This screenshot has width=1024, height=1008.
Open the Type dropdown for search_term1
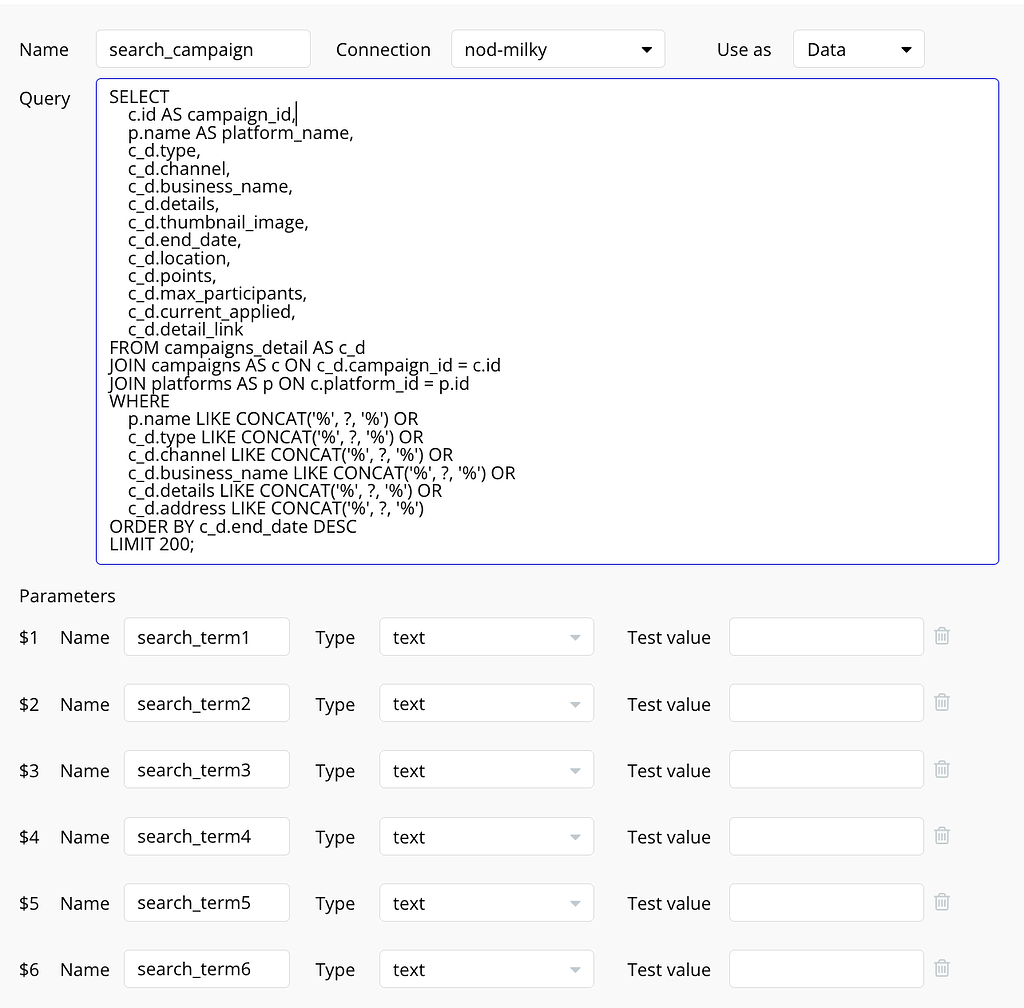pyautogui.click(x=486, y=636)
